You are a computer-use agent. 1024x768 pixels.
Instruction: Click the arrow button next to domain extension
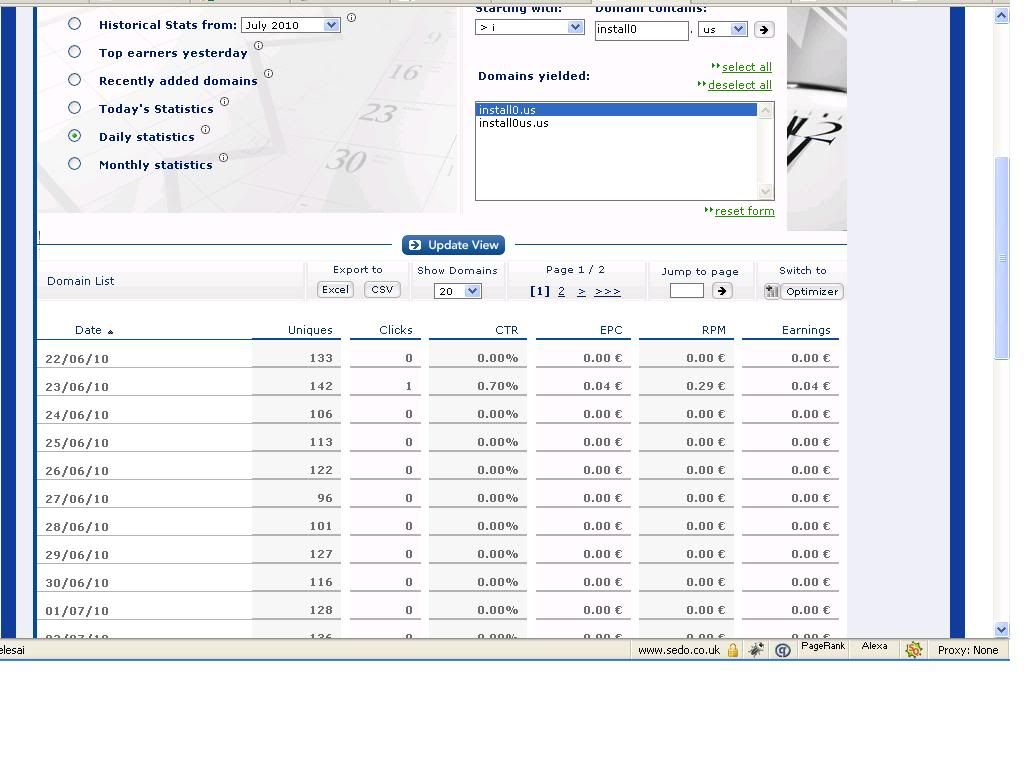pos(763,30)
